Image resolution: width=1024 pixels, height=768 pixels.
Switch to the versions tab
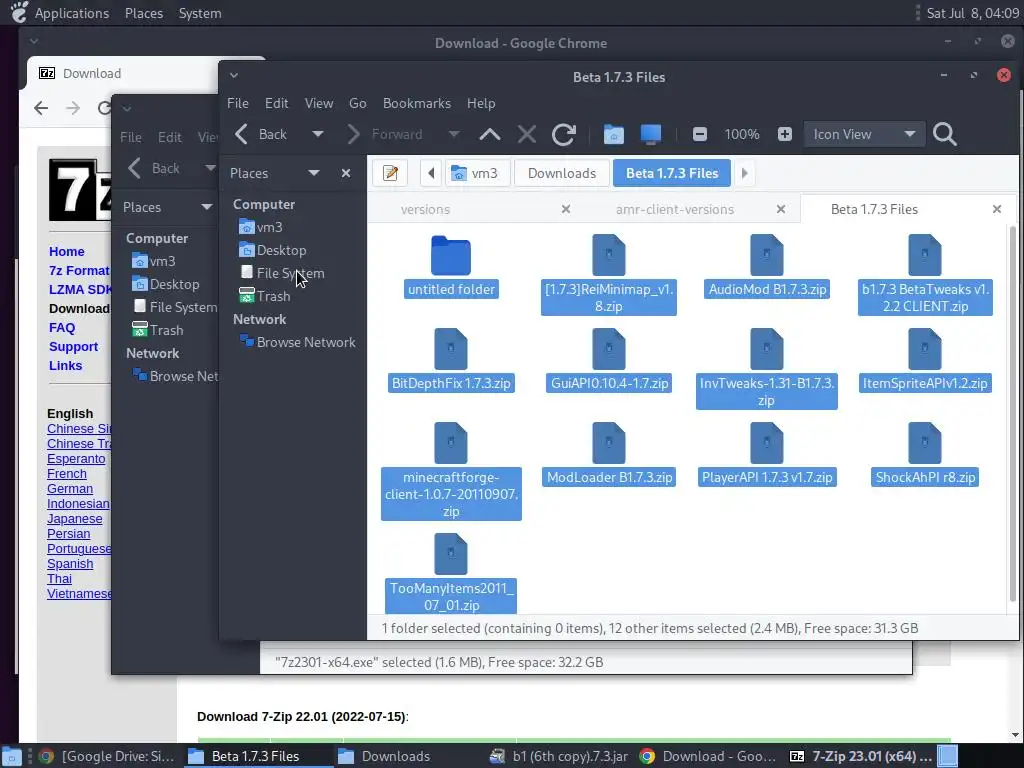(425, 210)
